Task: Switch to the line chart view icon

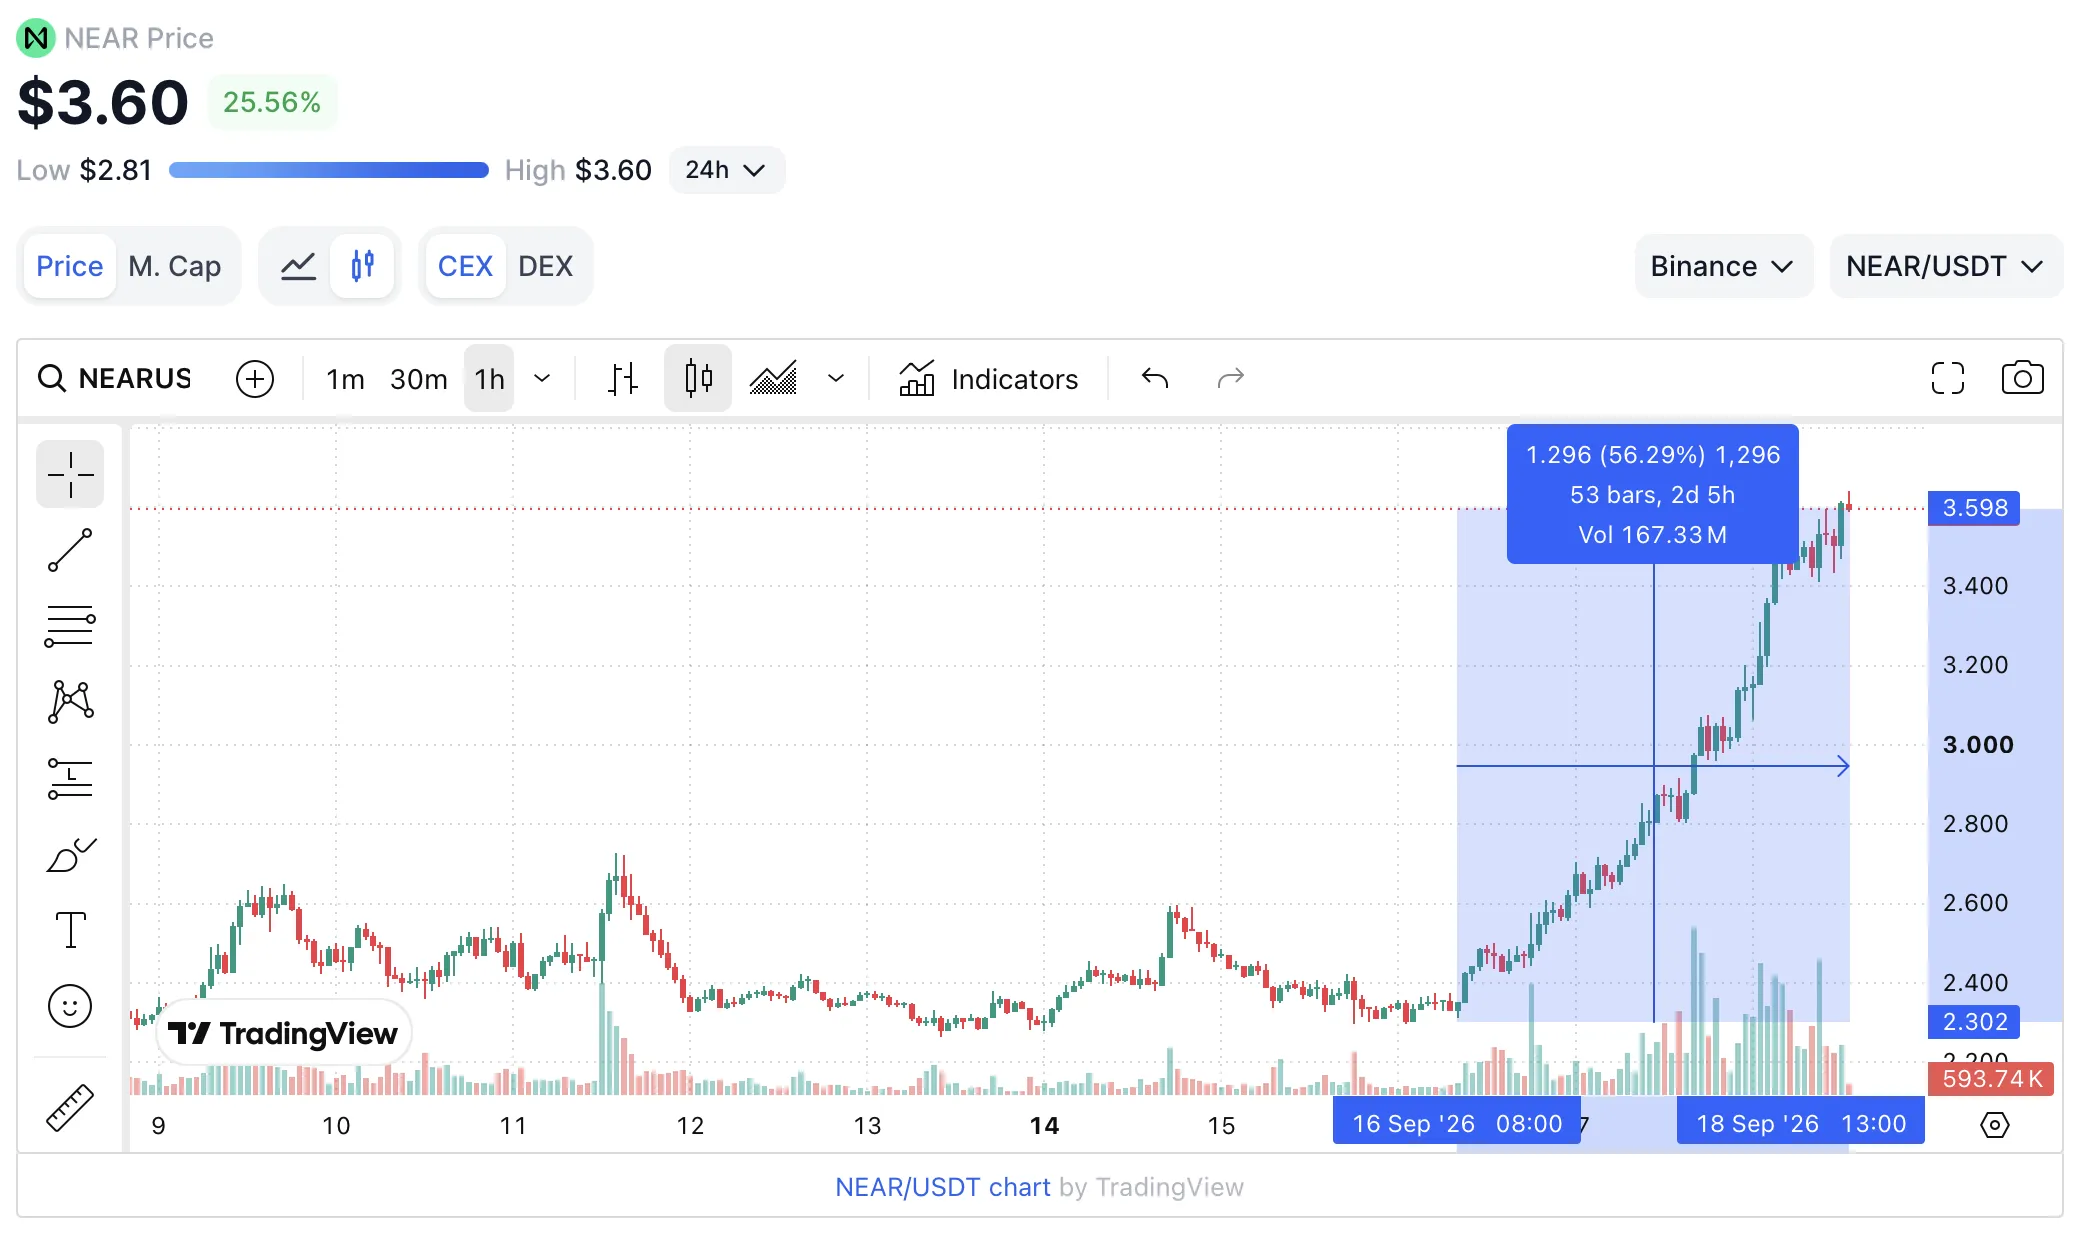Action: pos(298,266)
